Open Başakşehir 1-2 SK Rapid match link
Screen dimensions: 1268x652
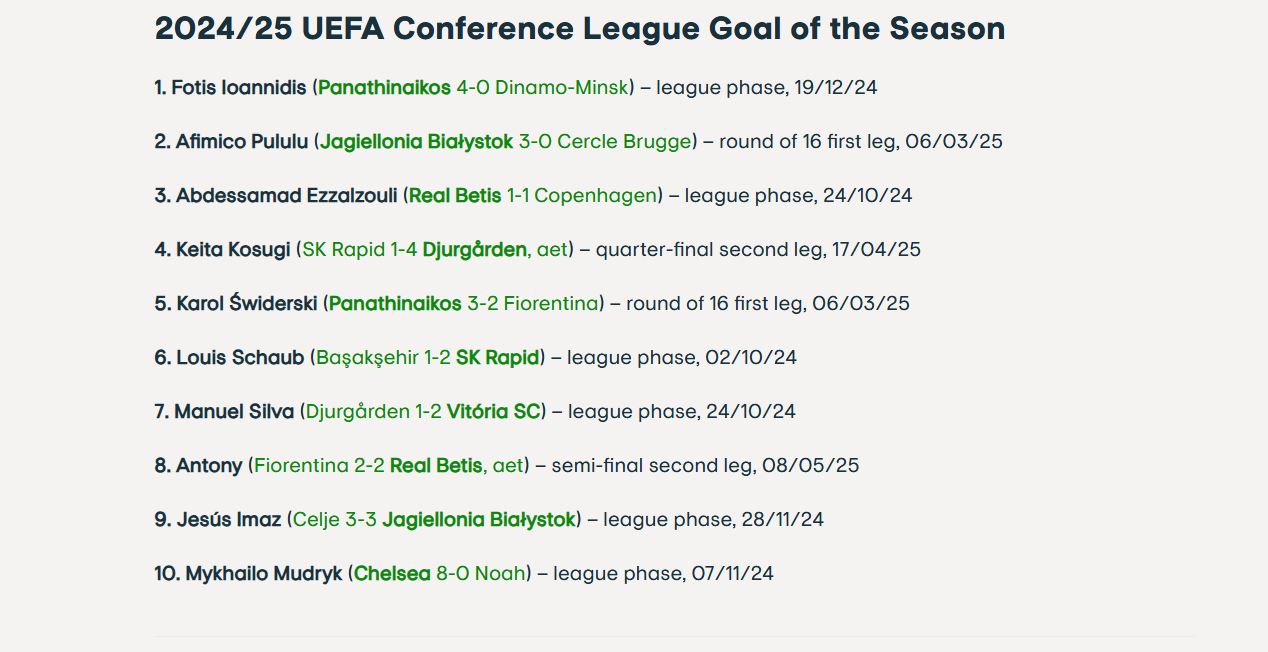428,358
